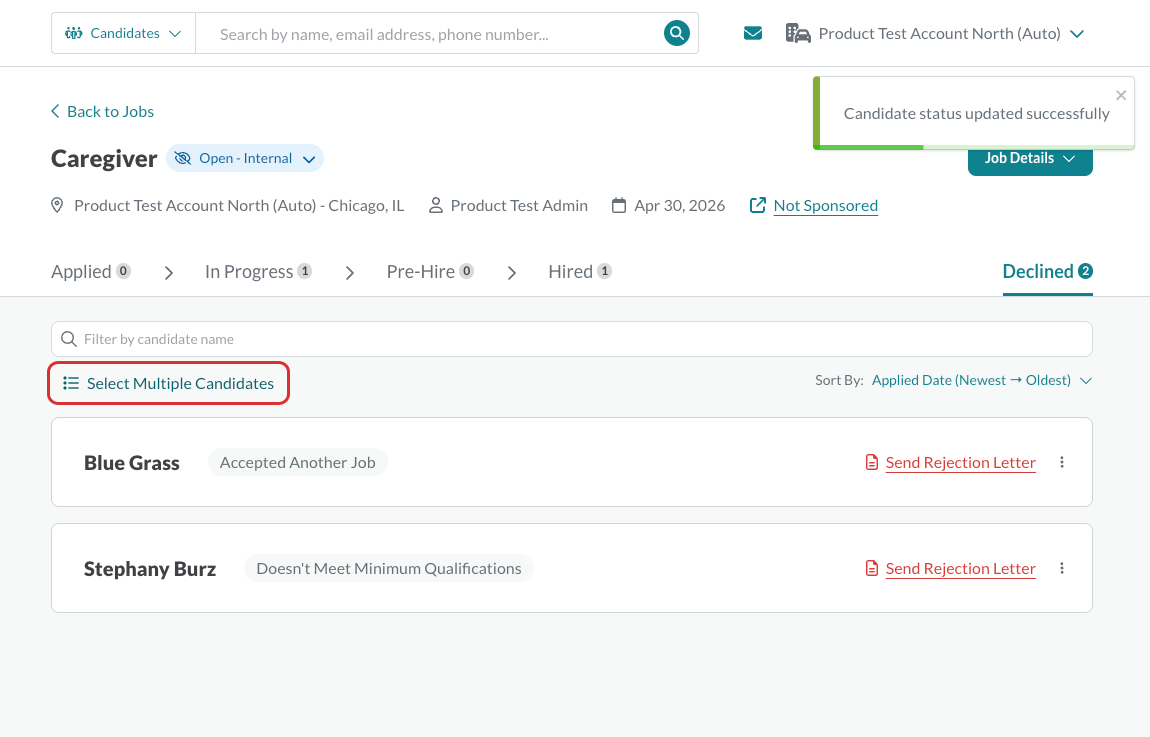
Task: Click the Product Test Admin text
Action: coord(519,205)
